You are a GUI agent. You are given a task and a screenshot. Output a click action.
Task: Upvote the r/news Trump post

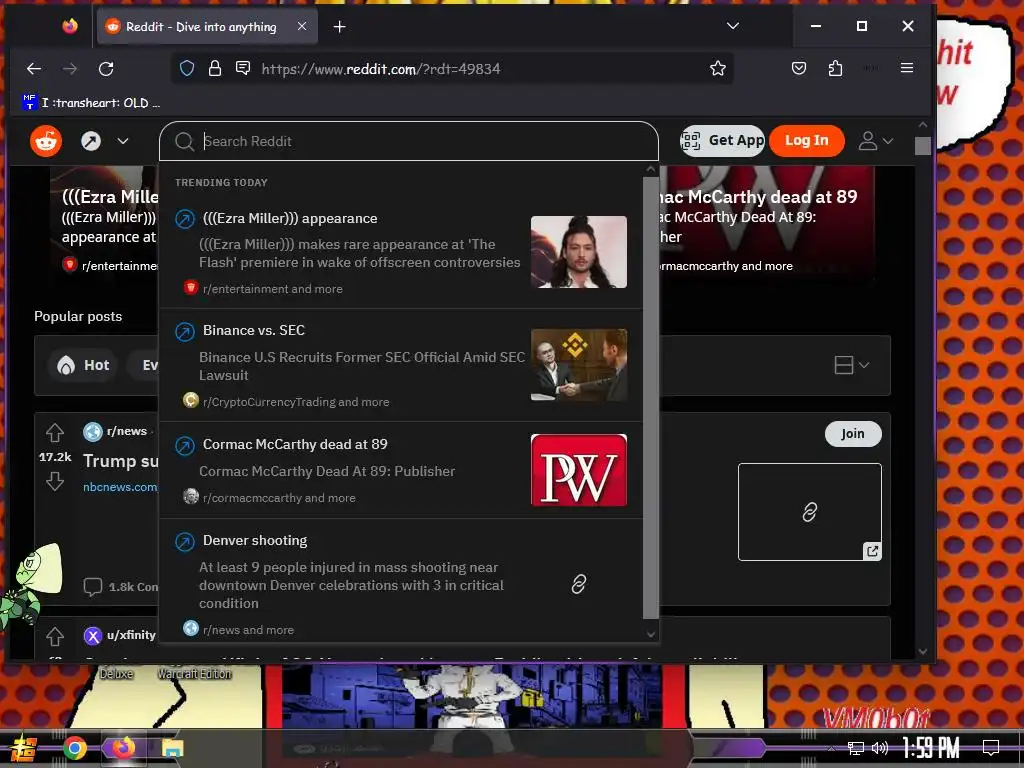55,433
